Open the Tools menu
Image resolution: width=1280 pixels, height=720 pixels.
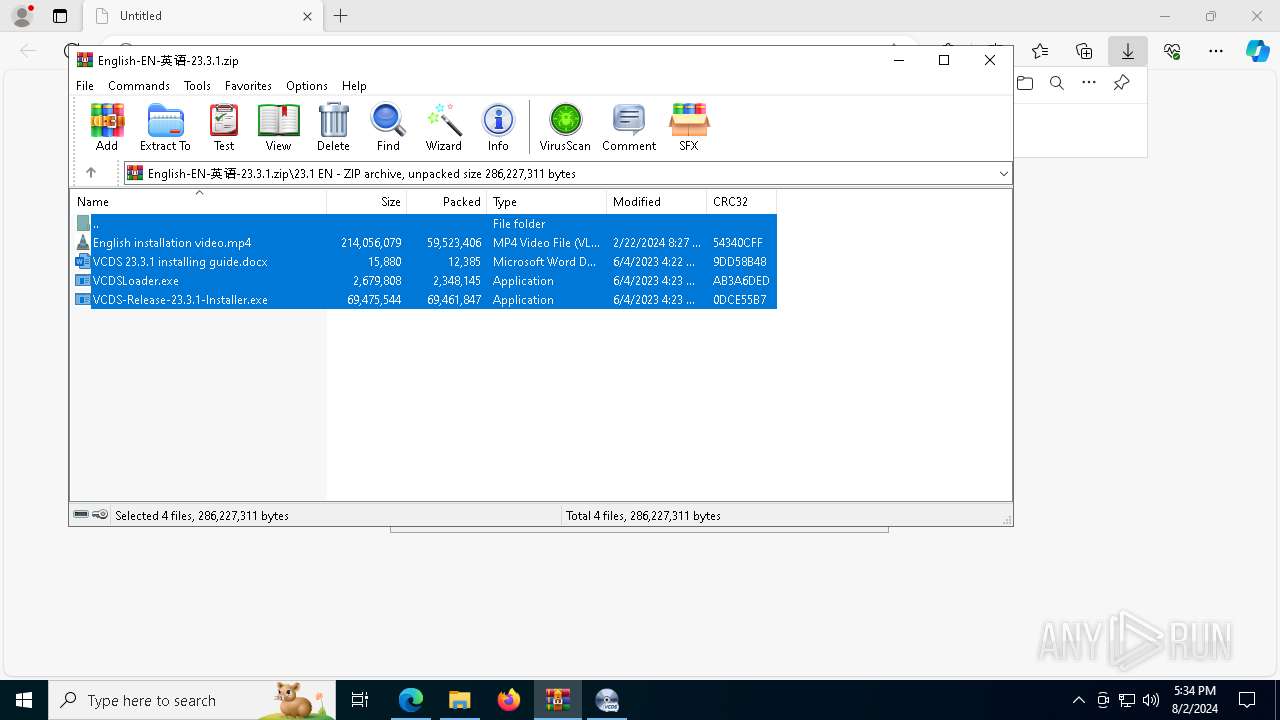click(197, 86)
